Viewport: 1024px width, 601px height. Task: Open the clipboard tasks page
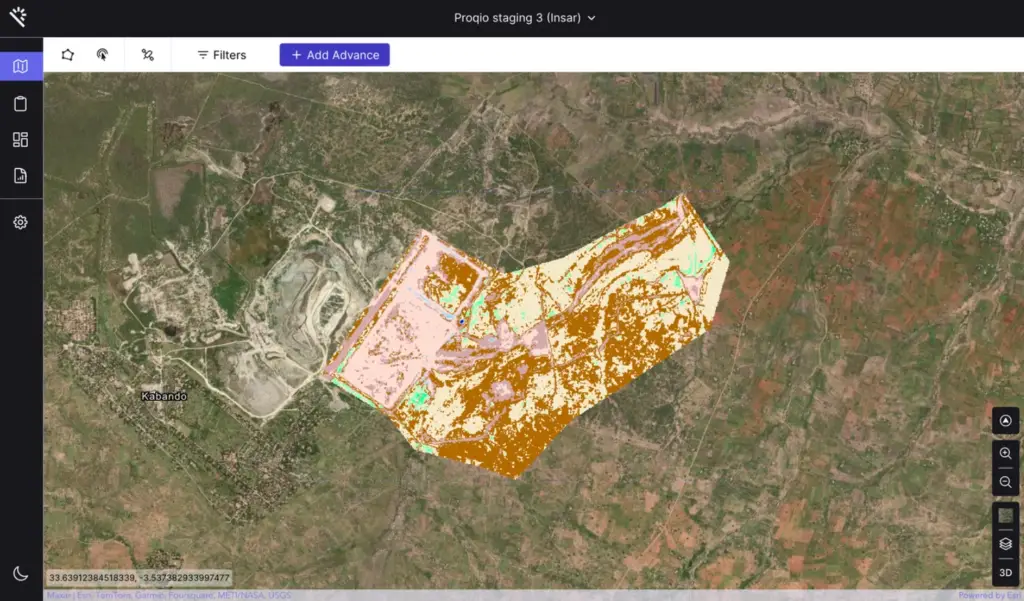[x=20, y=104]
